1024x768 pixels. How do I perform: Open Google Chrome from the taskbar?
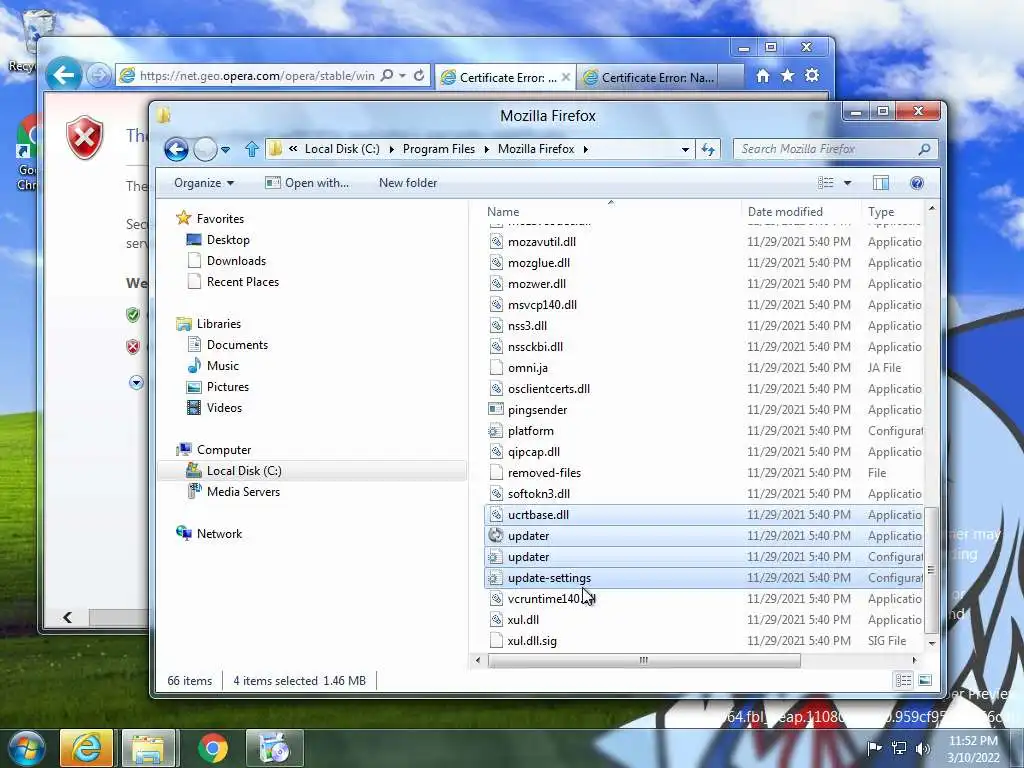213,748
